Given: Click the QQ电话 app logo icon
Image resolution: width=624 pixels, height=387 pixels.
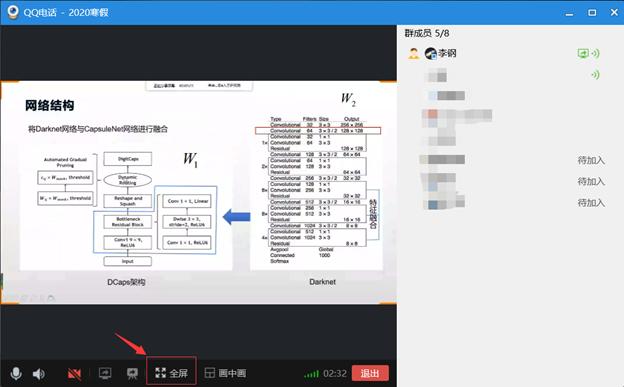Looking at the screenshot, I should click(13, 12).
